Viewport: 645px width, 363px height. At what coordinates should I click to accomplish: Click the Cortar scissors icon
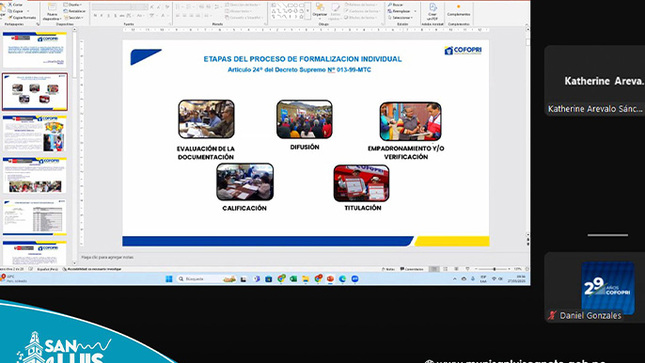(x=11, y=5)
